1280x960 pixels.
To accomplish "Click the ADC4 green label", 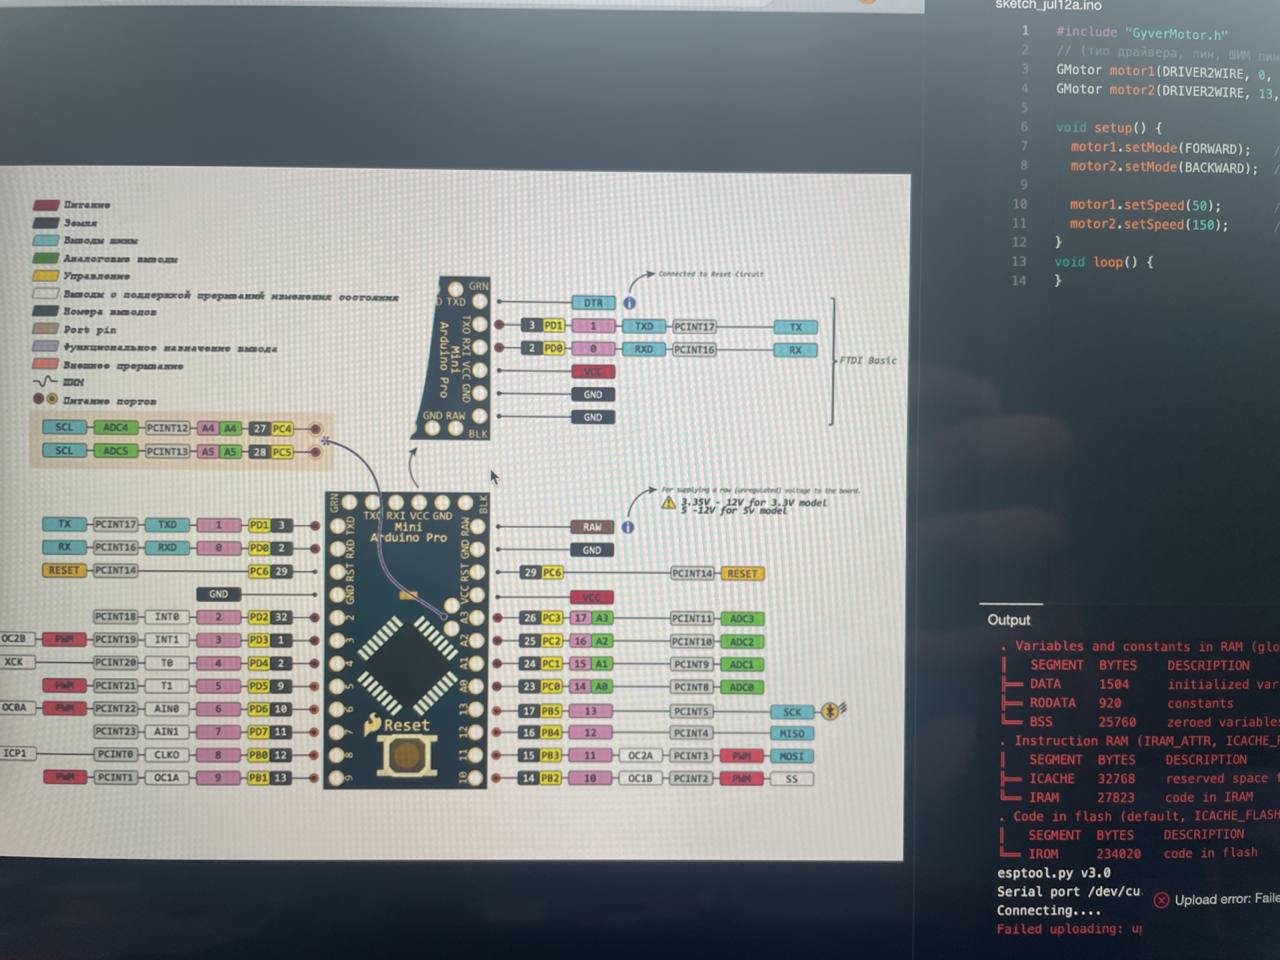I will click(x=116, y=428).
